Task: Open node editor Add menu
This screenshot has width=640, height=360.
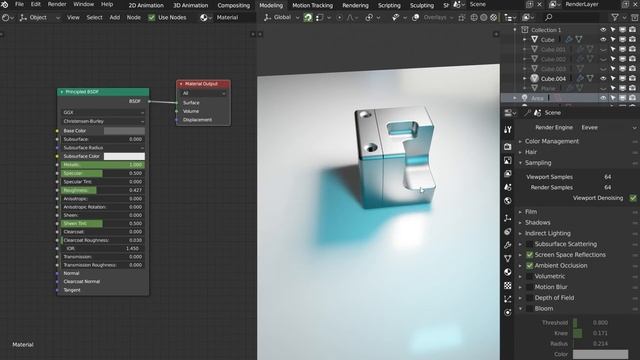Action: [115, 18]
